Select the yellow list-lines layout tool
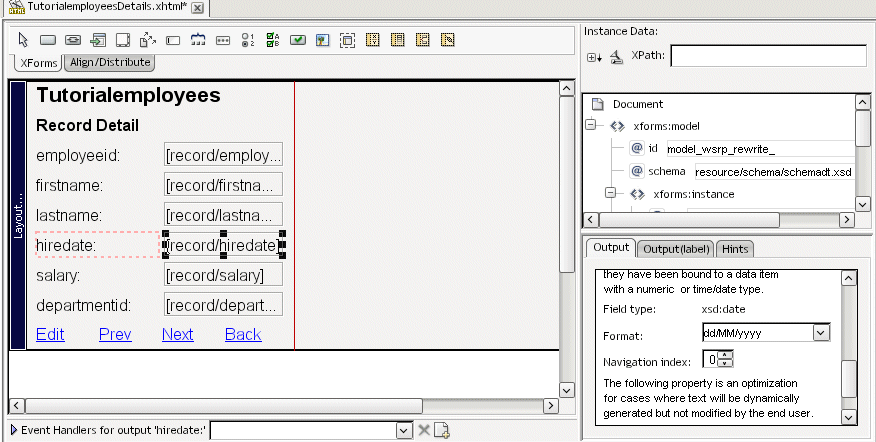Image resolution: width=876 pixels, height=442 pixels. (x=397, y=40)
